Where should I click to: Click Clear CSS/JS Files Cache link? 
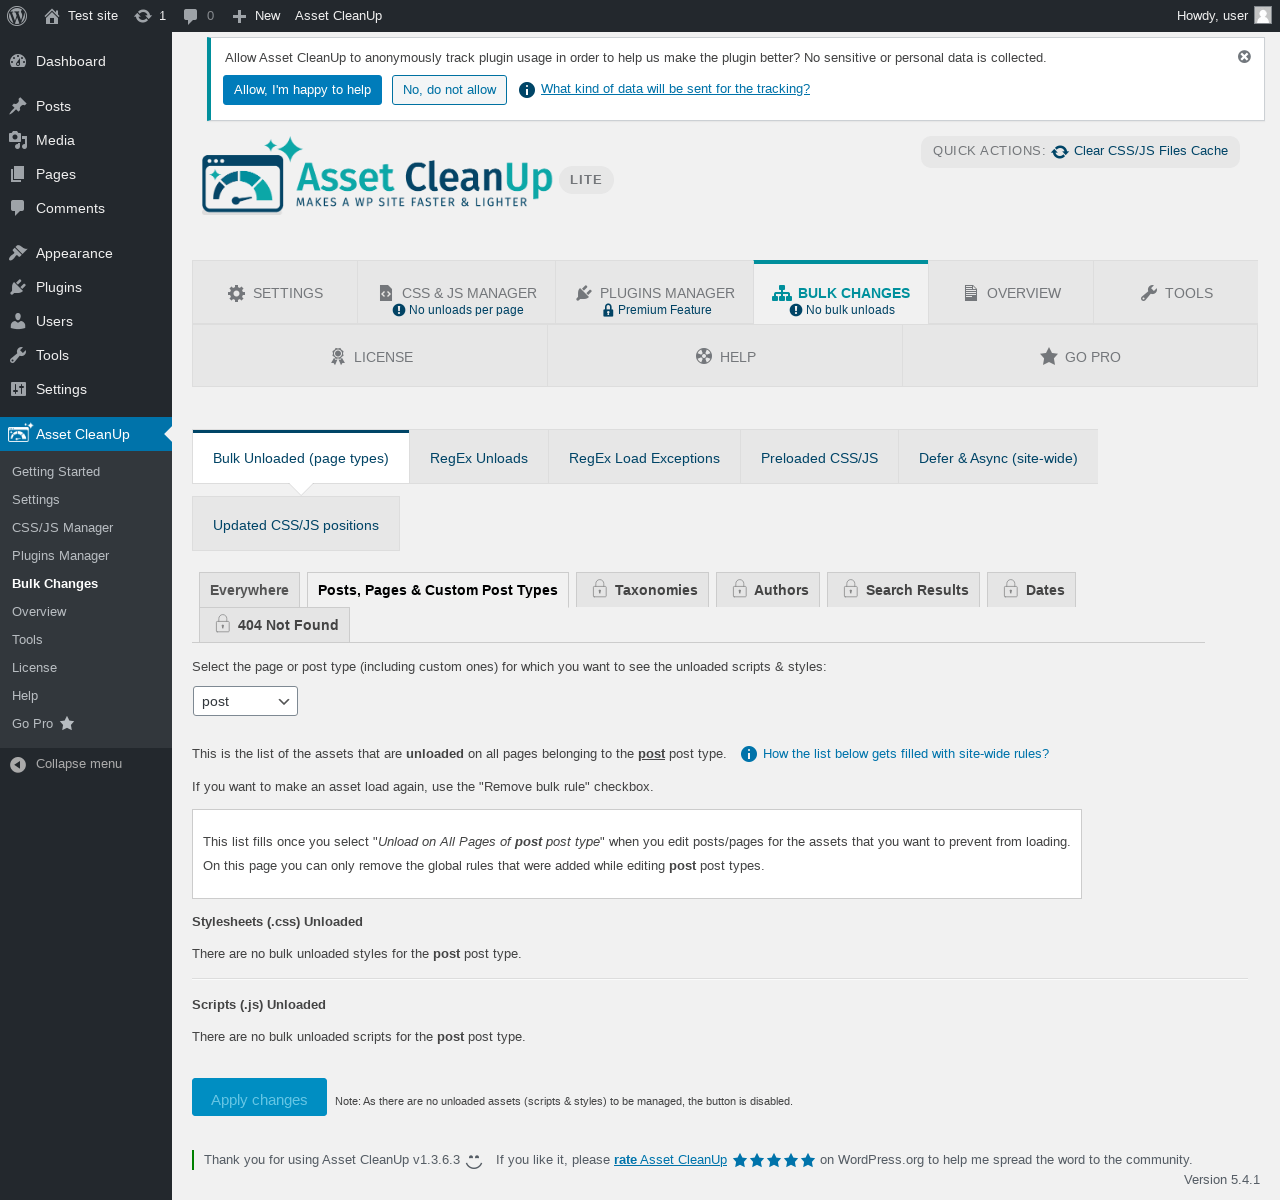[x=1151, y=151]
